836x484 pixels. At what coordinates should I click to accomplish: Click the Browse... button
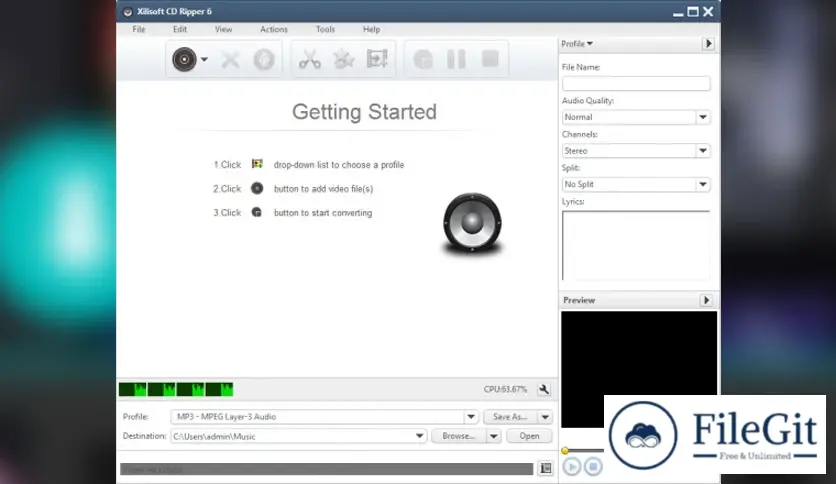[x=459, y=436]
